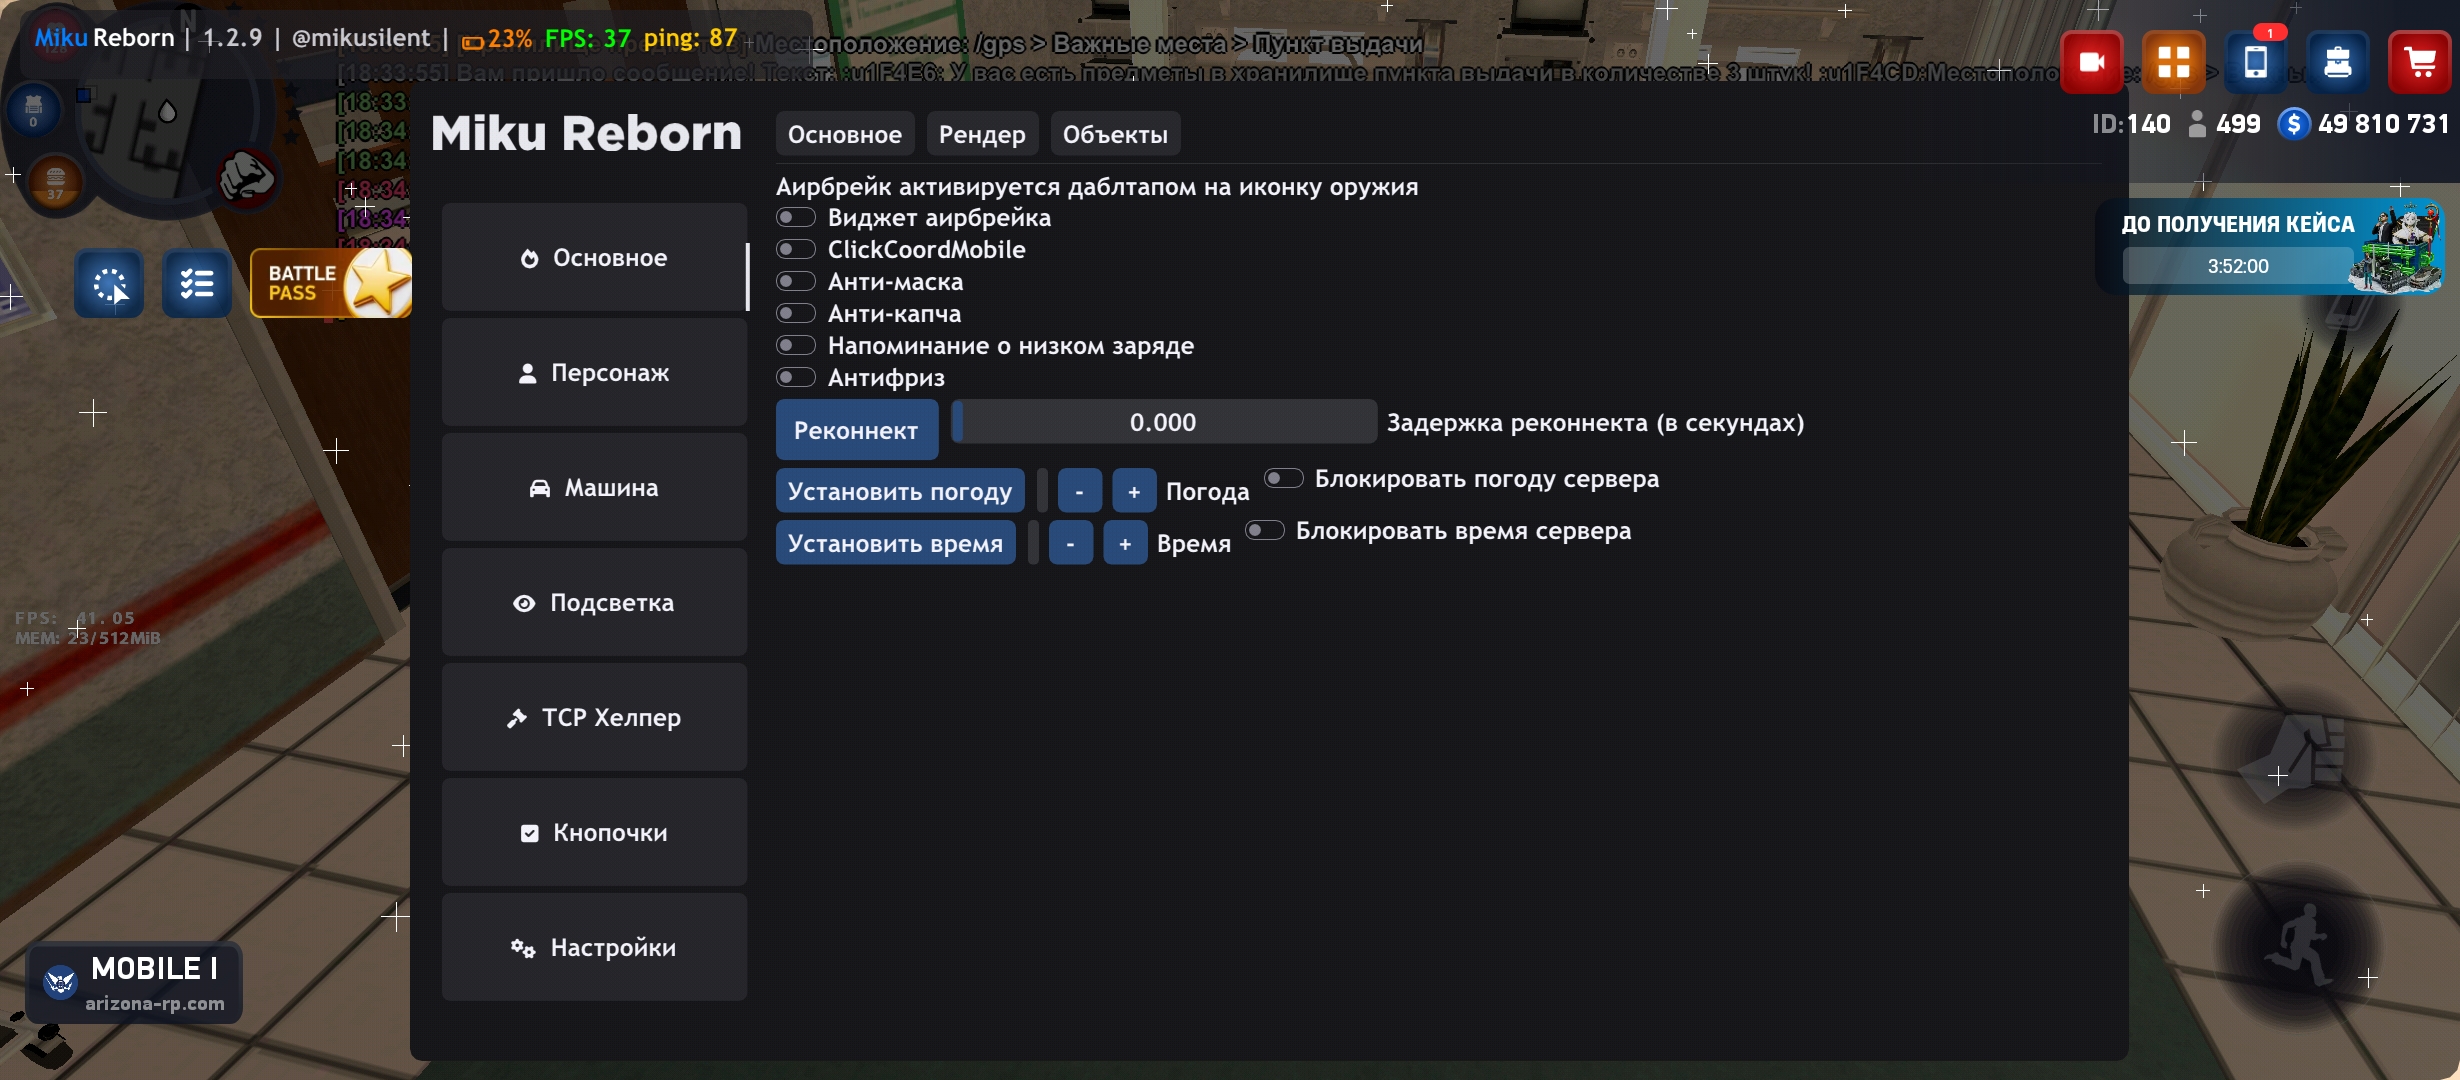Tap the armor indicator icon at top left
This screenshot has height=1080, width=2460.
click(x=33, y=109)
